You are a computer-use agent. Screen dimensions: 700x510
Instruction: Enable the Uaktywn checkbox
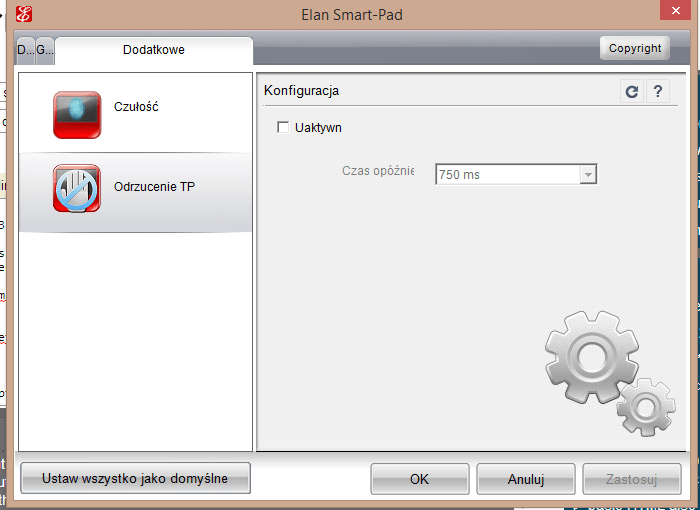click(283, 127)
